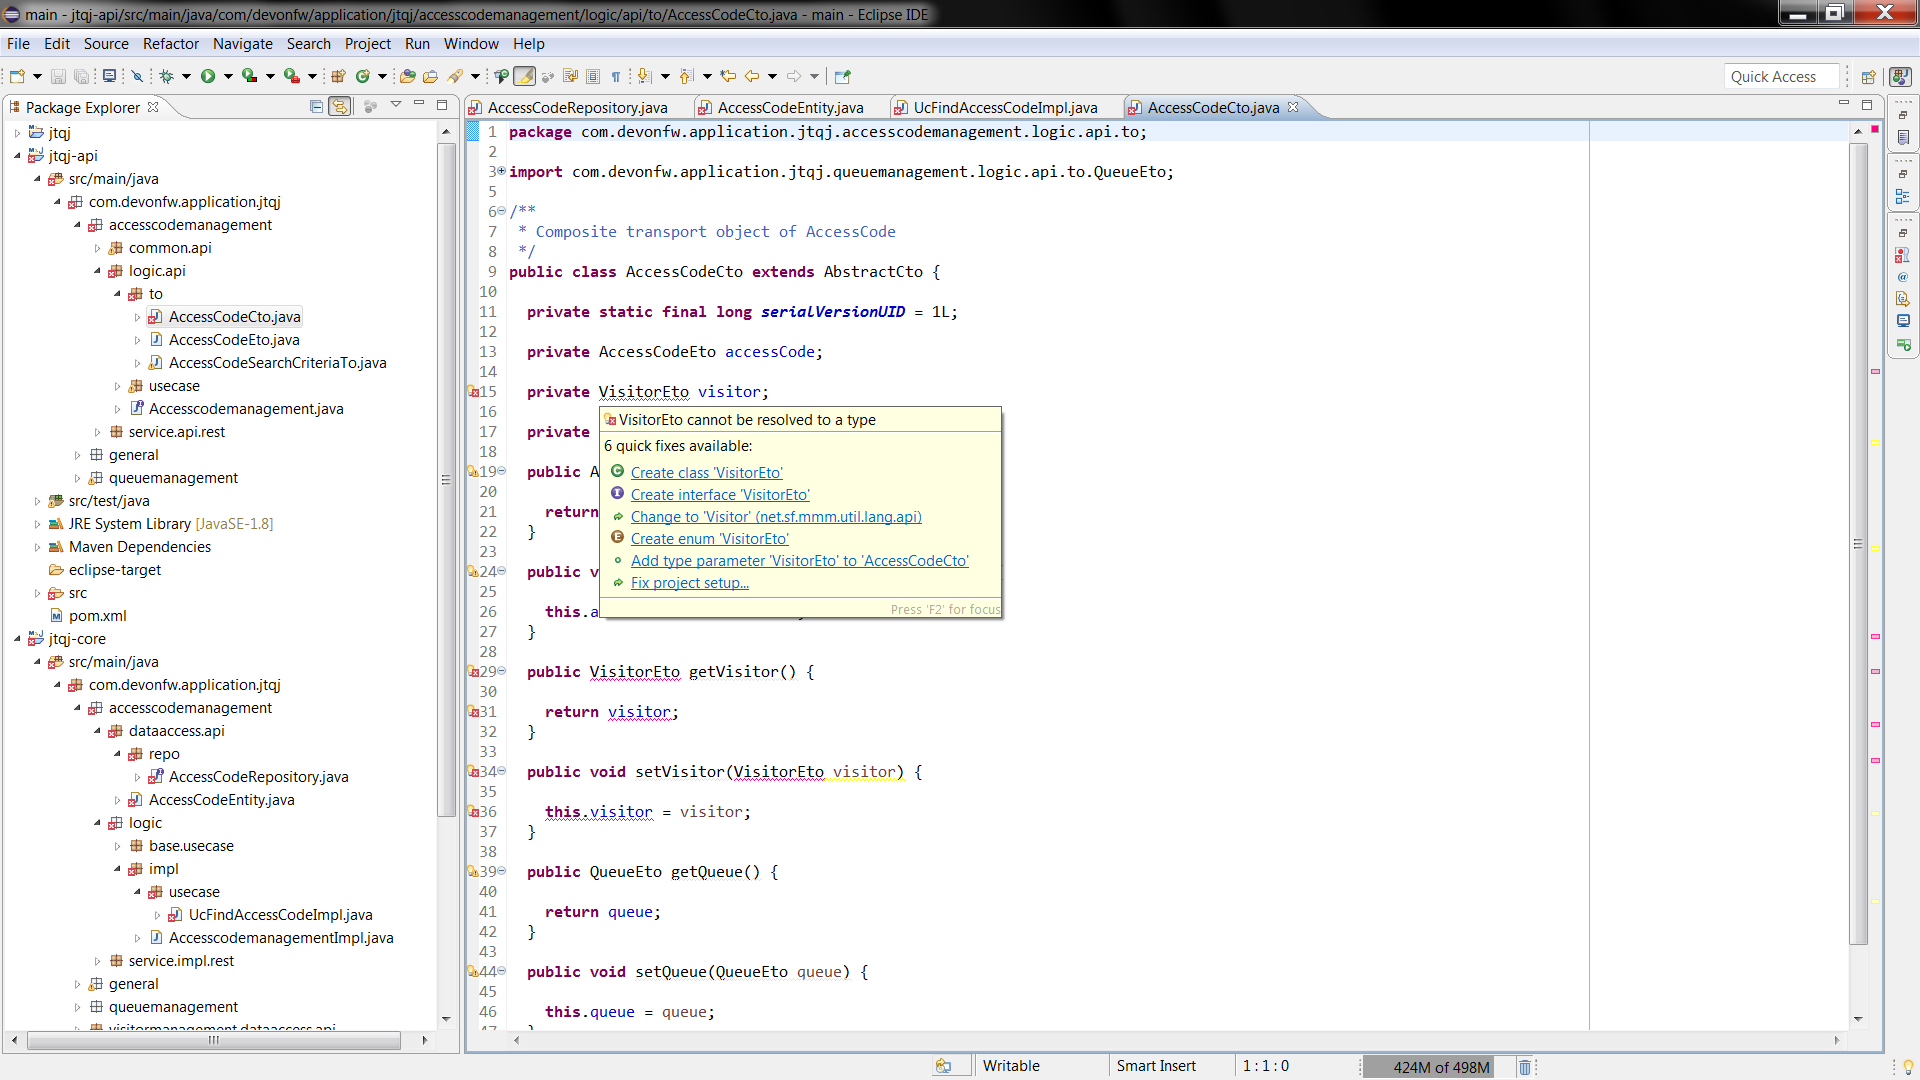
Task: Start a Debug session via the bug icon
Action: point(165,75)
